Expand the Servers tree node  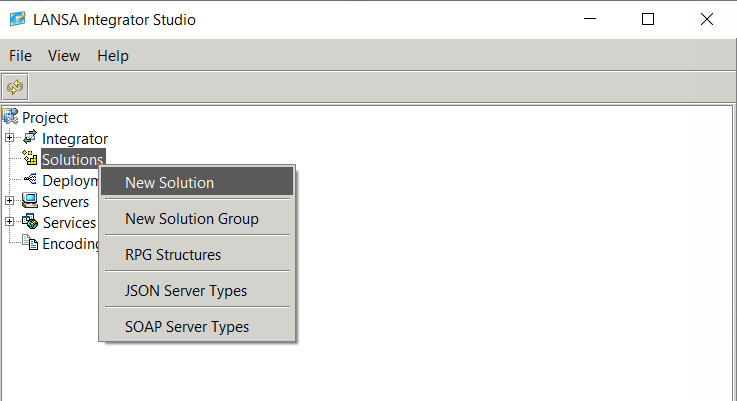[x=9, y=201]
